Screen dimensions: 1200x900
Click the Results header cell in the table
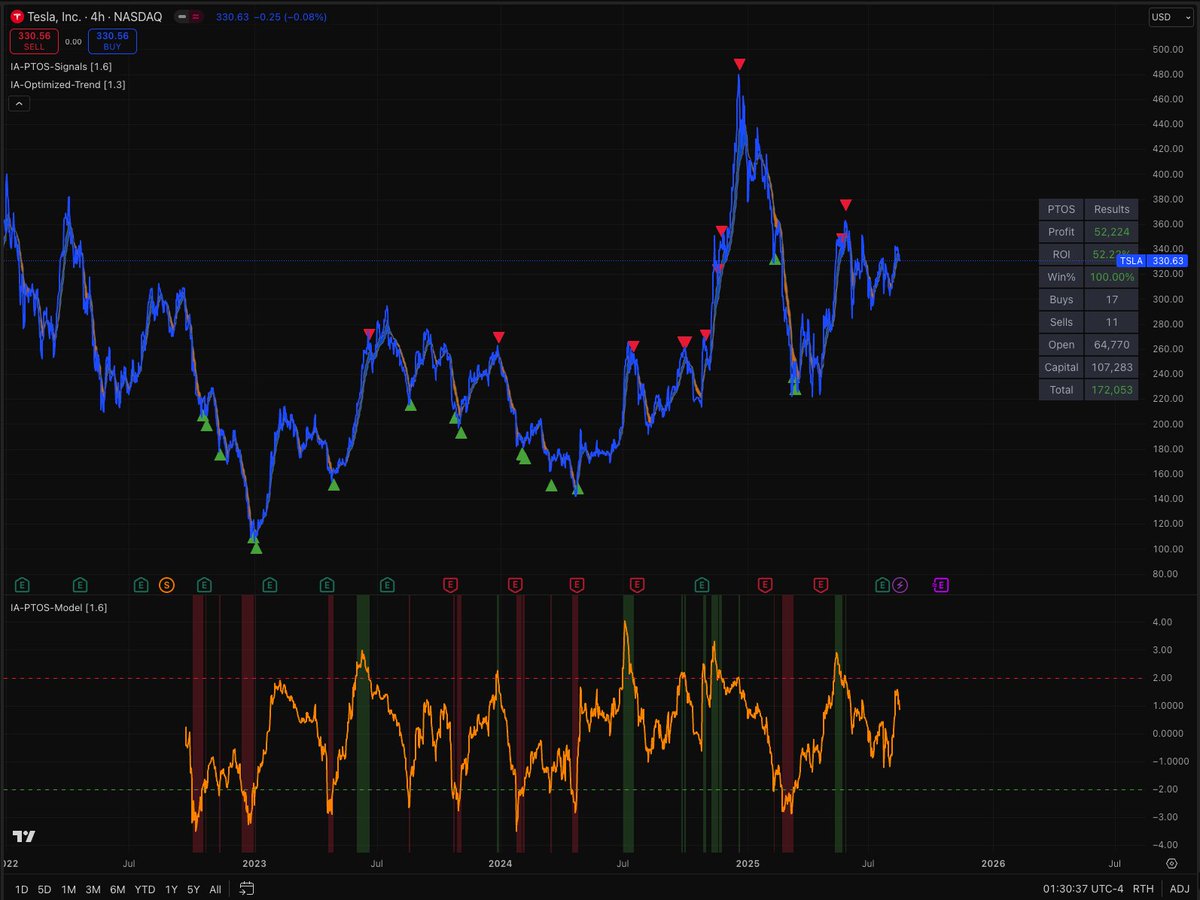coord(1111,209)
